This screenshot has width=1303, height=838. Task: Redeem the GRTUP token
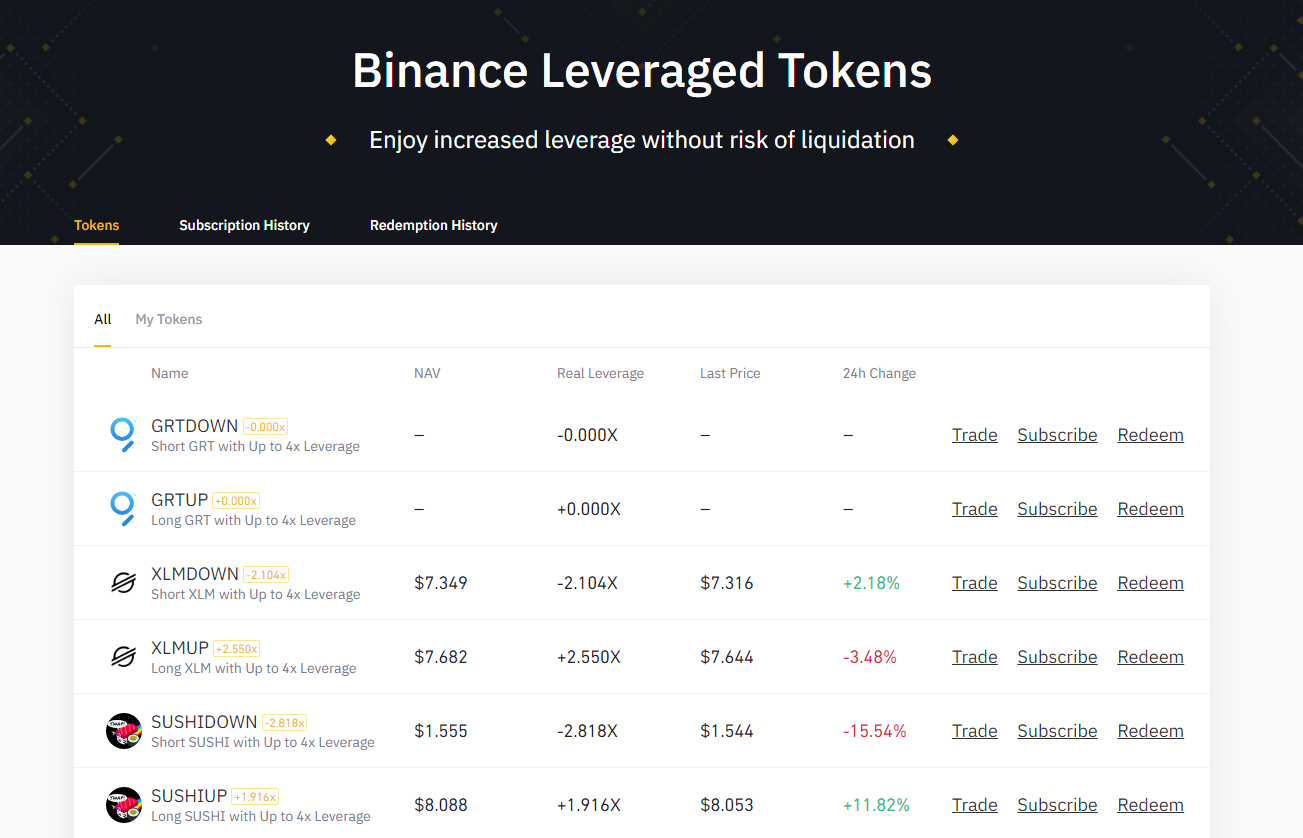(x=1150, y=509)
